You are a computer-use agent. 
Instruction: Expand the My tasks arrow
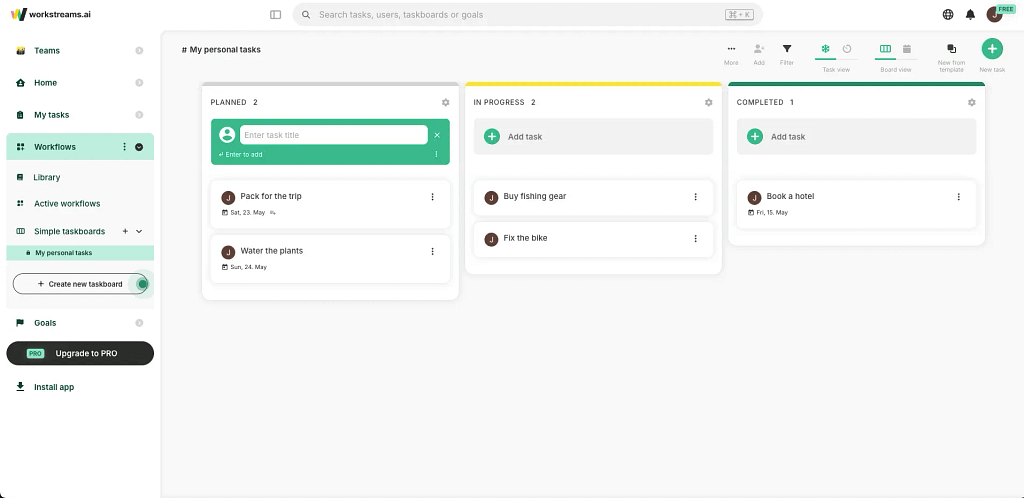(x=139, y=114)
